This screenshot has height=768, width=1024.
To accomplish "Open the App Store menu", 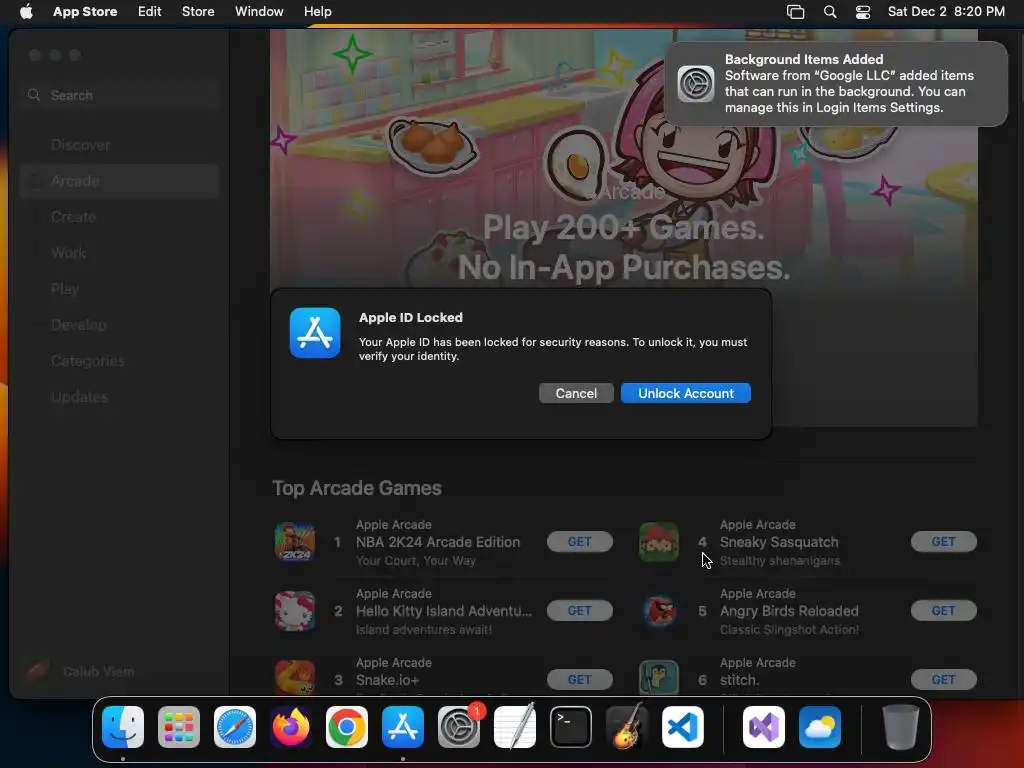I will (85, 11).
